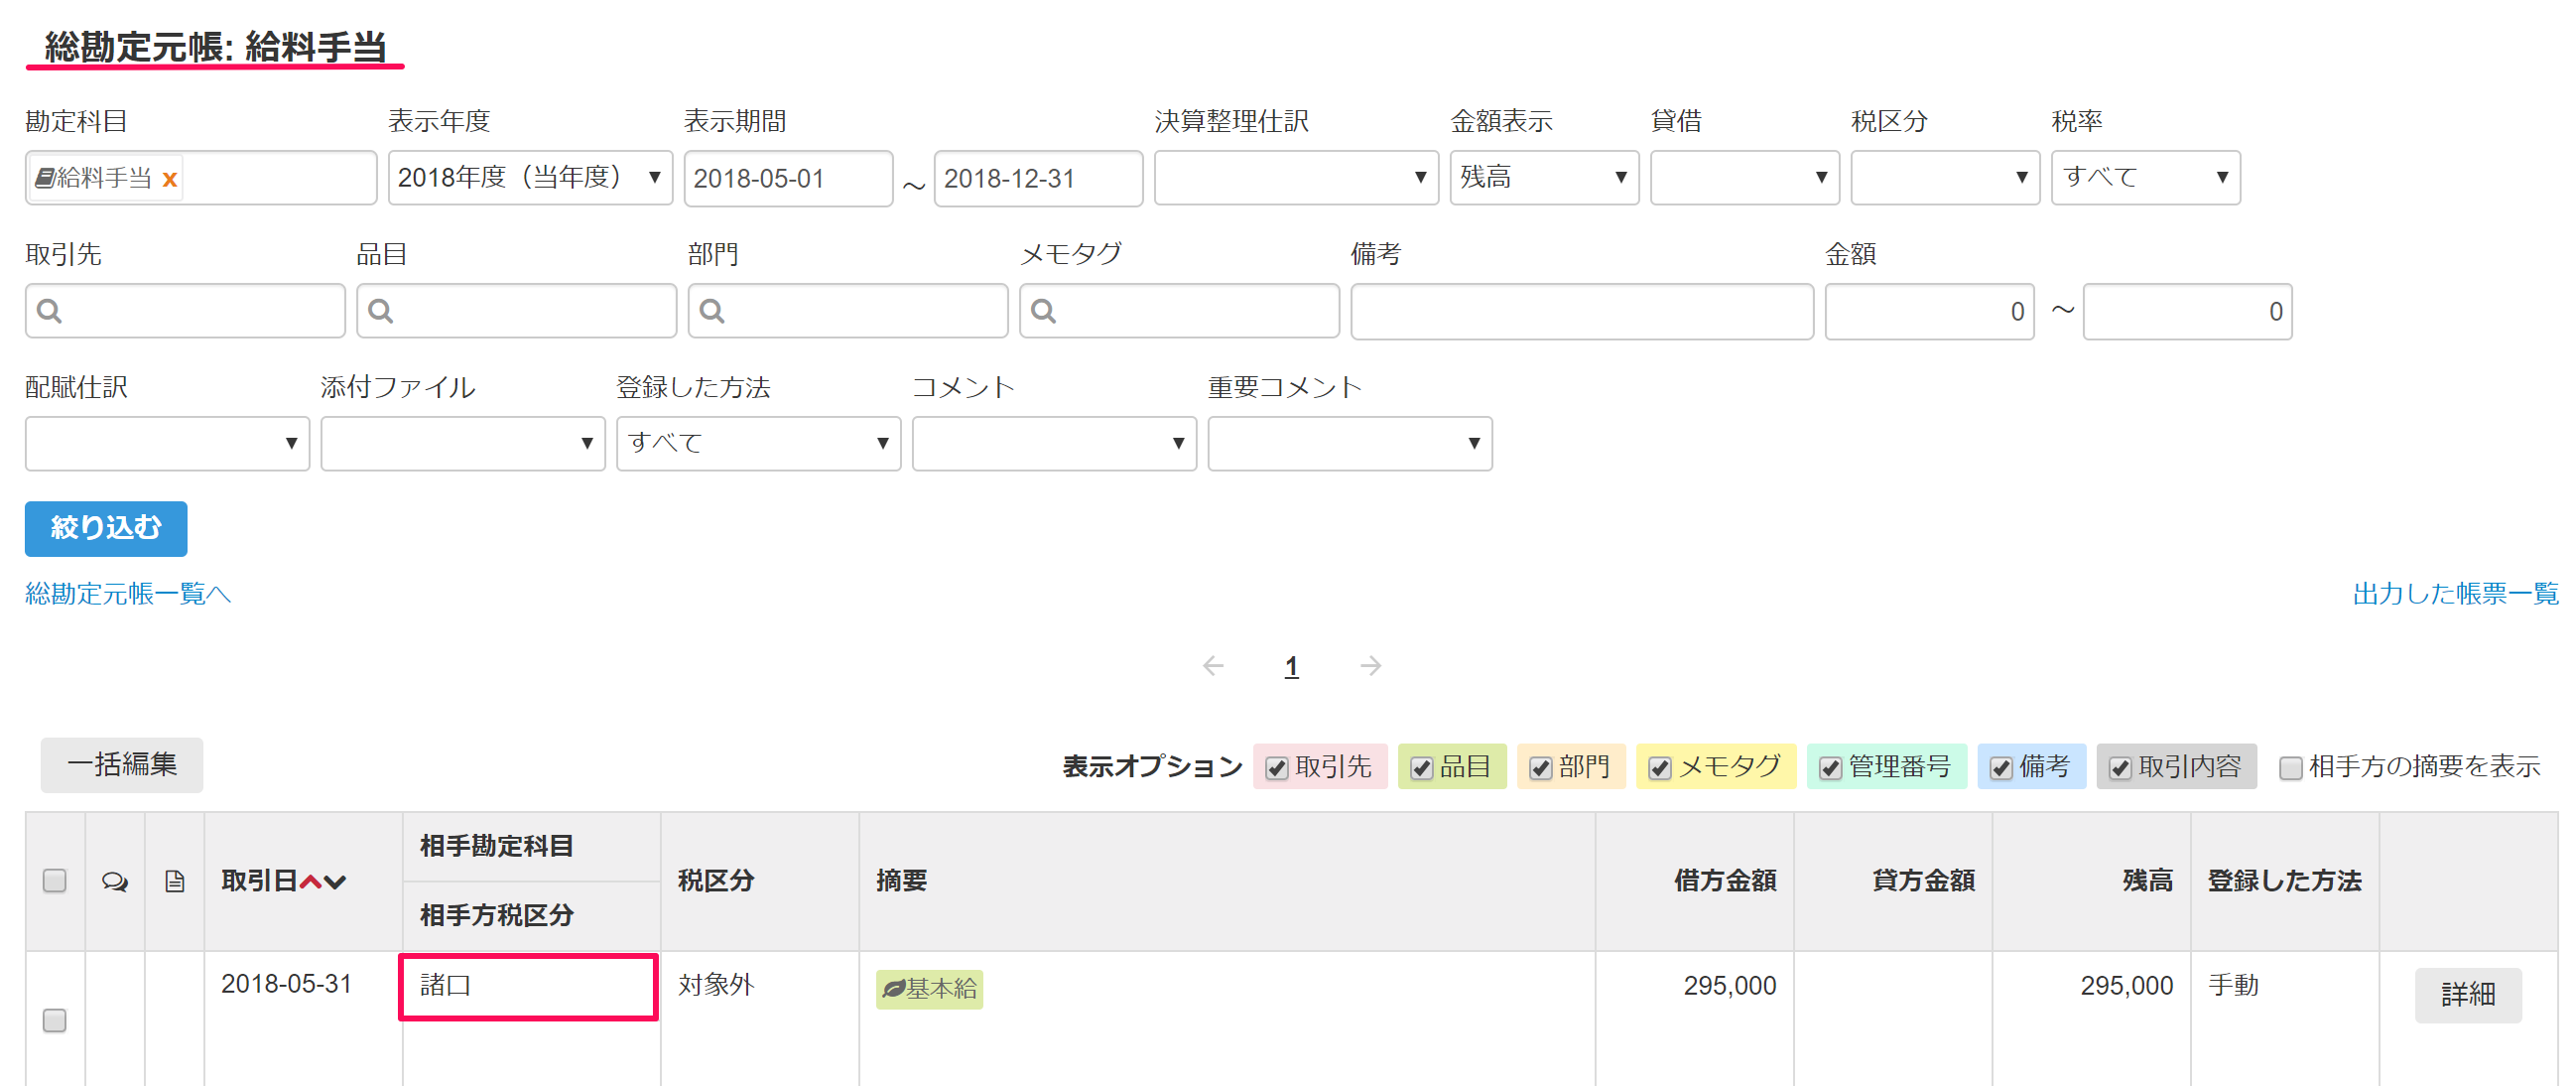Toggle 備考 display option checkbox
2576x1086 pixels.
tap(2001, 768)
